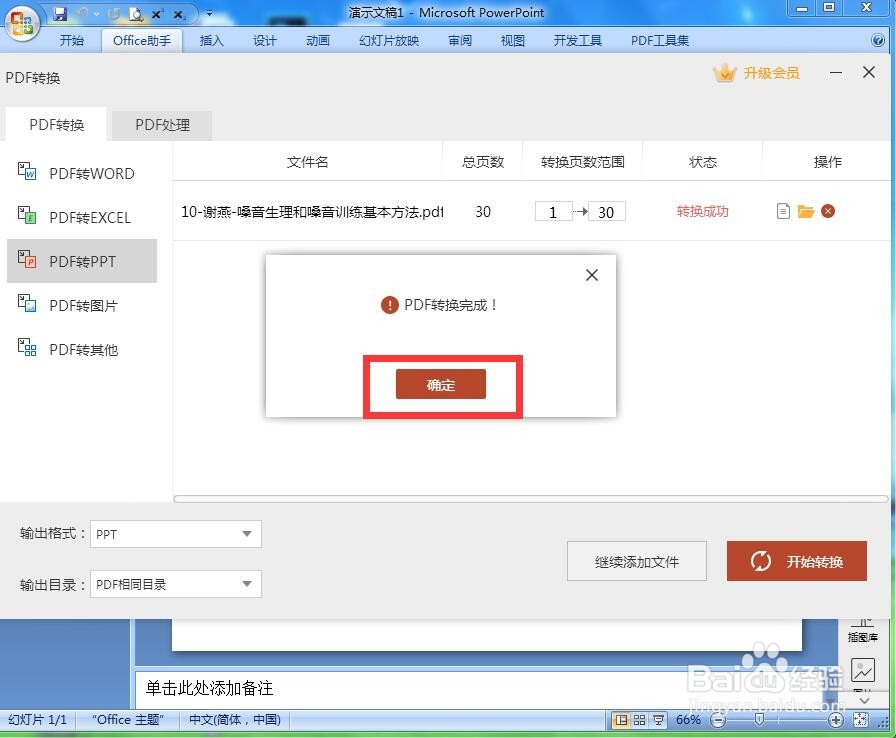Viewport: 896px width, 738px height.
Task: Adjust the zoom slider in the status bar
Action: click(760, 720)
